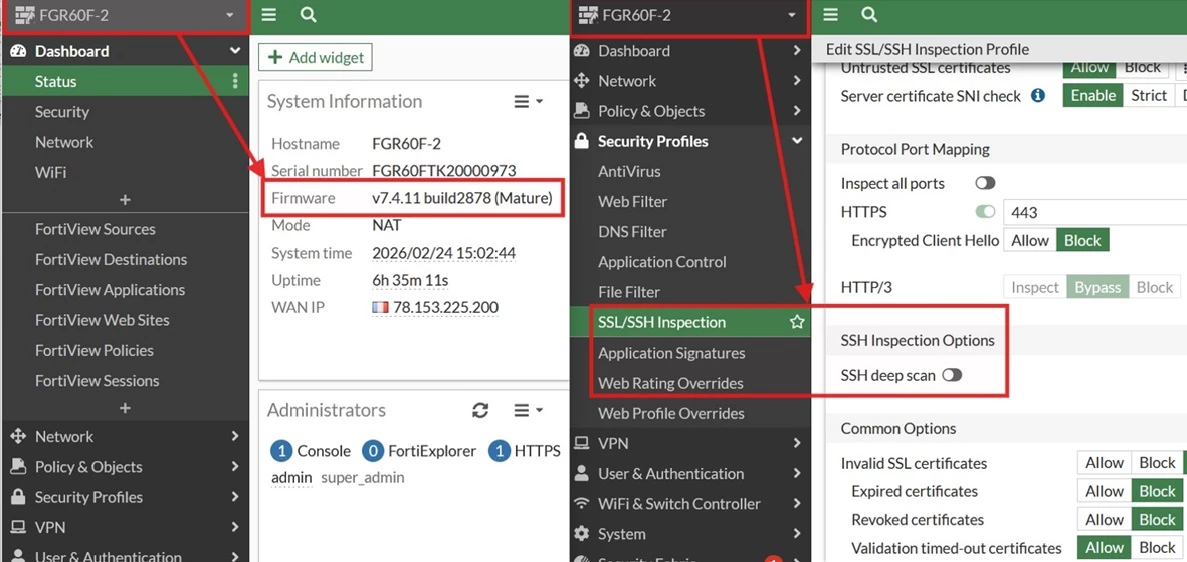Click firmware value v7.4.11 build2878 (Mature)
The width and height of the screenshot is (1187, 562).
click(x=463, y=198)
